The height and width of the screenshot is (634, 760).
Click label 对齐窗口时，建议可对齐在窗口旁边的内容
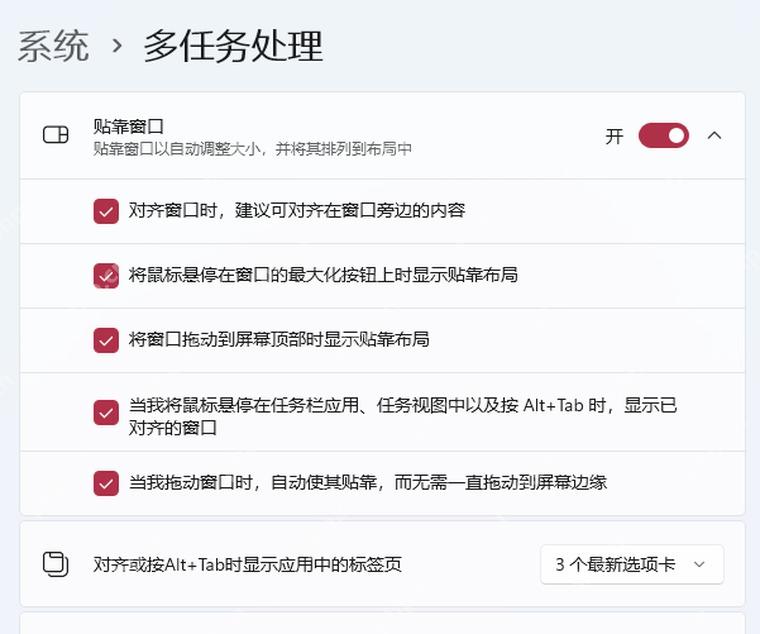(297, 210)
